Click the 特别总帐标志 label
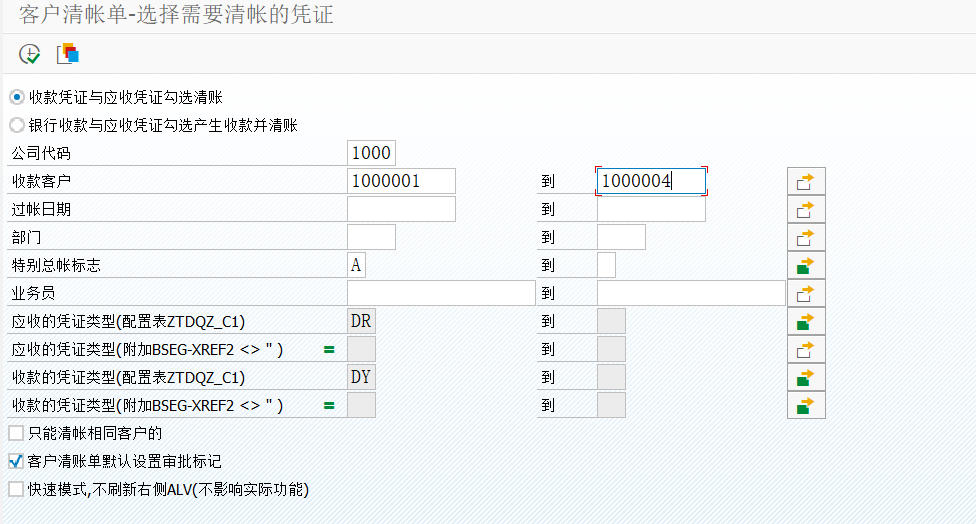Viewport: 976px width, 524px height. point(56,265)
